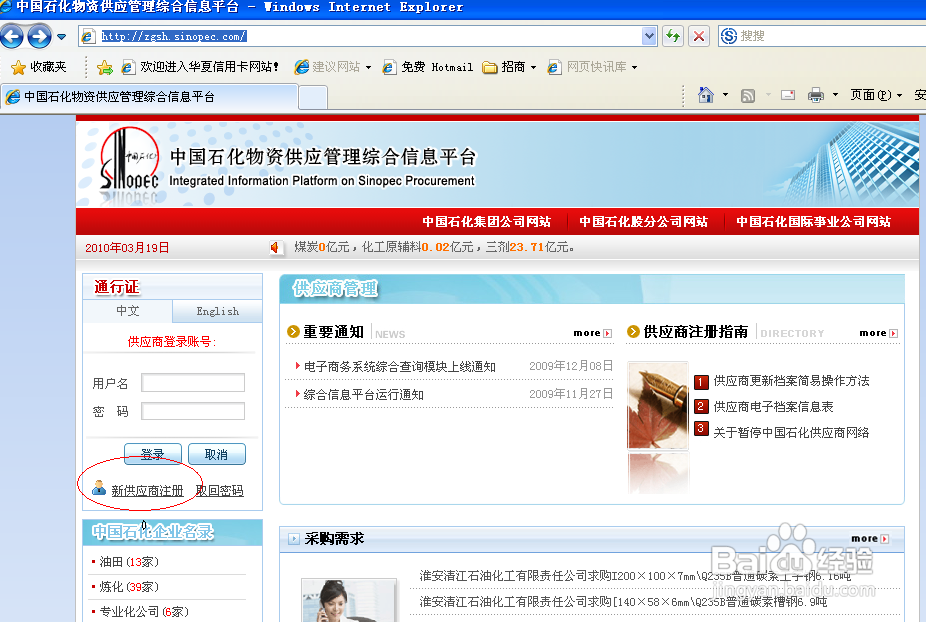The width and height of the screenshot is (926, 622).
Task: Click the 采购需求 section arrow icon
Action: pyautogui.click(x=294, y=539)
